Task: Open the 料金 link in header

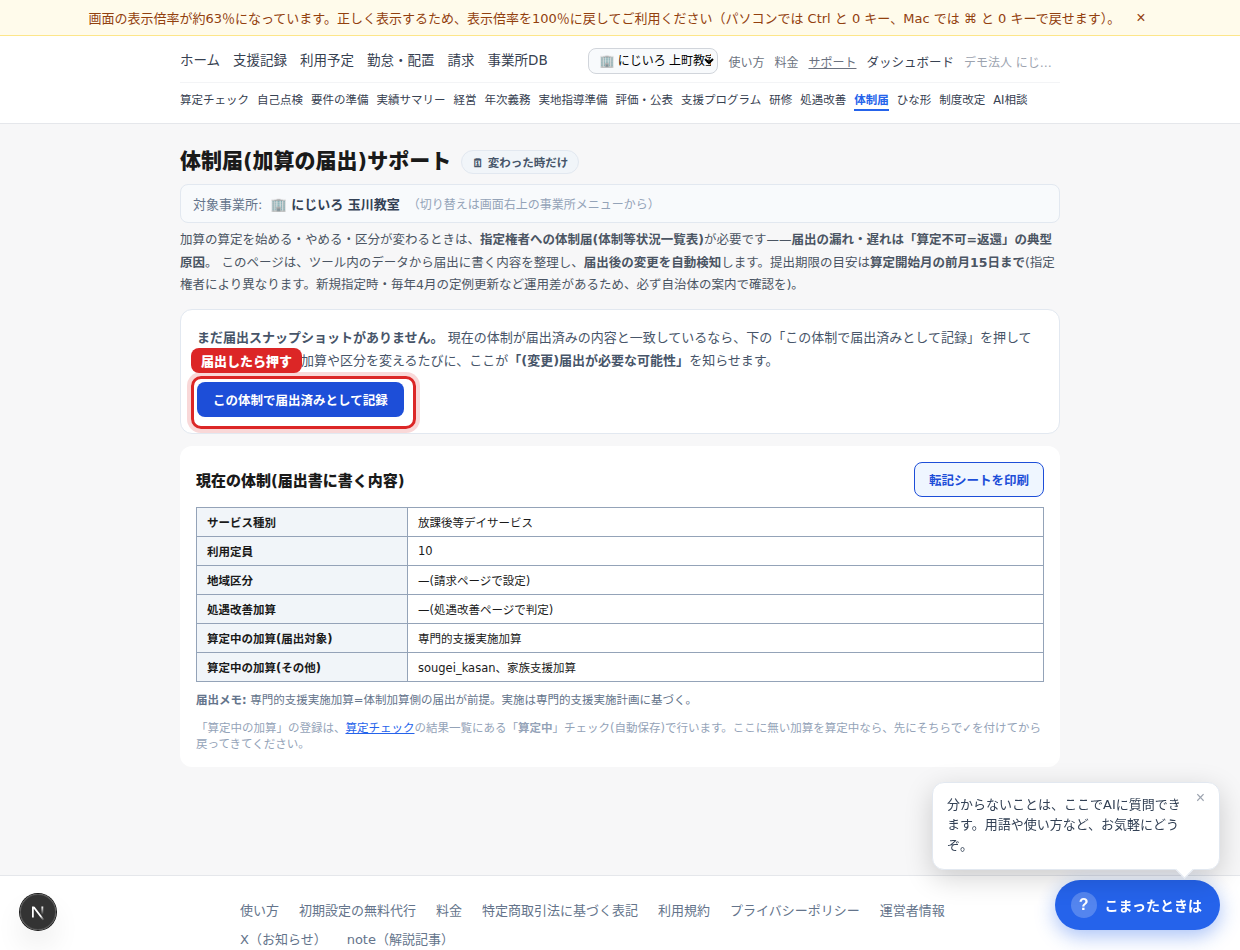Action: coord(787,62)
